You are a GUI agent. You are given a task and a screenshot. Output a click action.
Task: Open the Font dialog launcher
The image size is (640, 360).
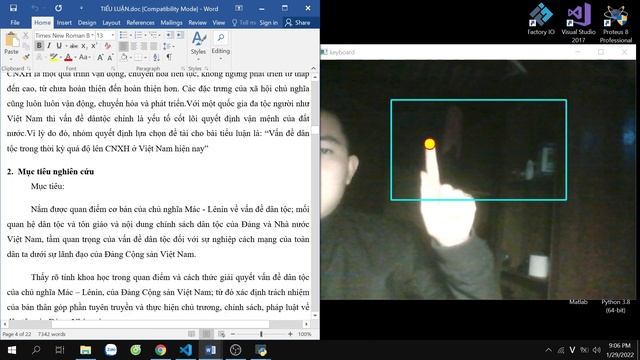(x=113, y=69)
